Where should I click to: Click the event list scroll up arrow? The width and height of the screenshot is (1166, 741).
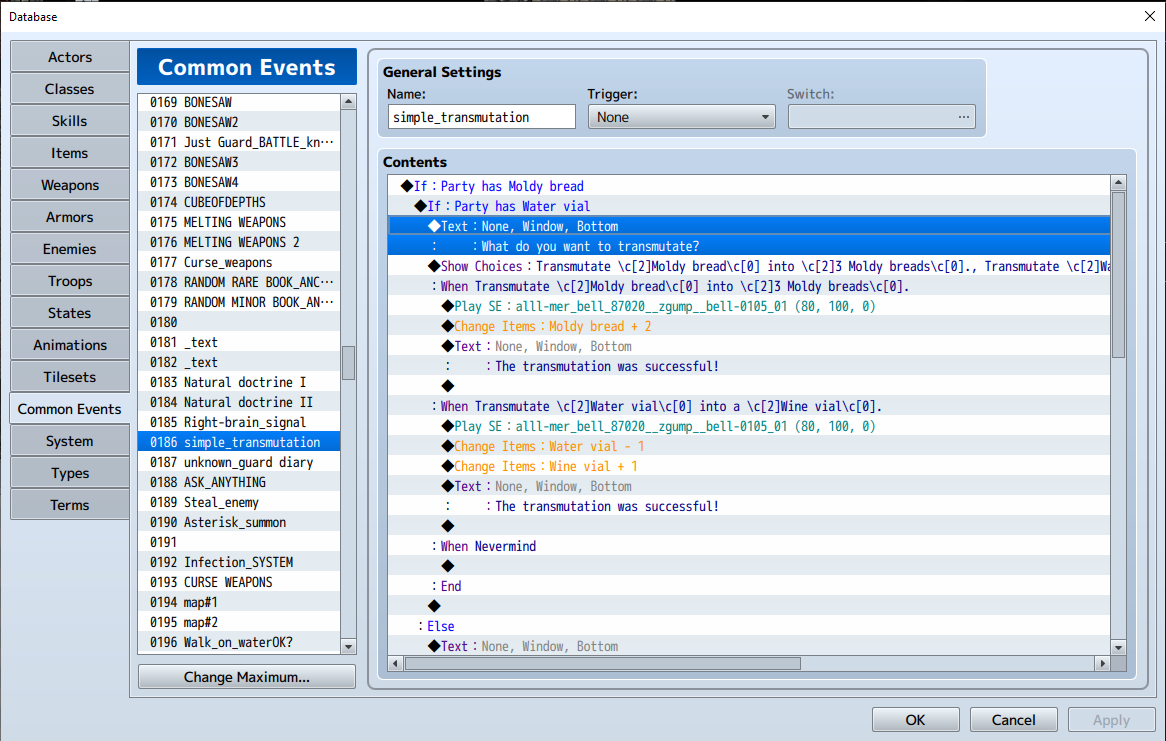[348, 102]
